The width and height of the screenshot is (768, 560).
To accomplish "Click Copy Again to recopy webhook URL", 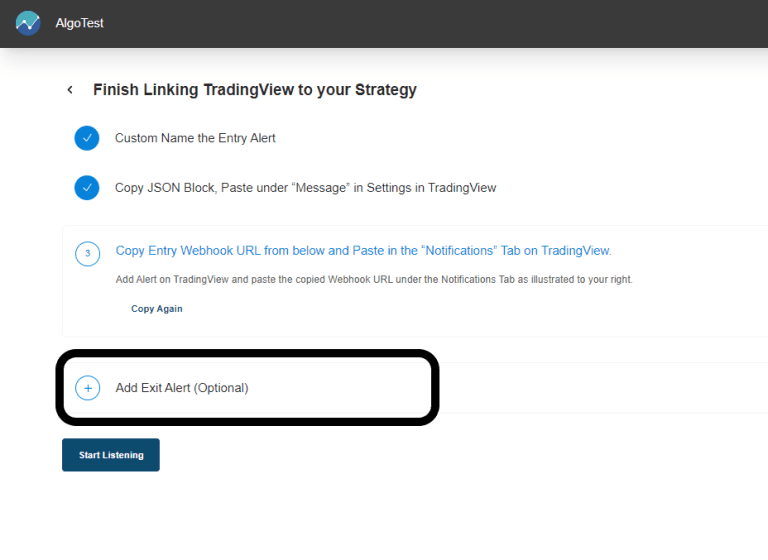I will 157,309.
